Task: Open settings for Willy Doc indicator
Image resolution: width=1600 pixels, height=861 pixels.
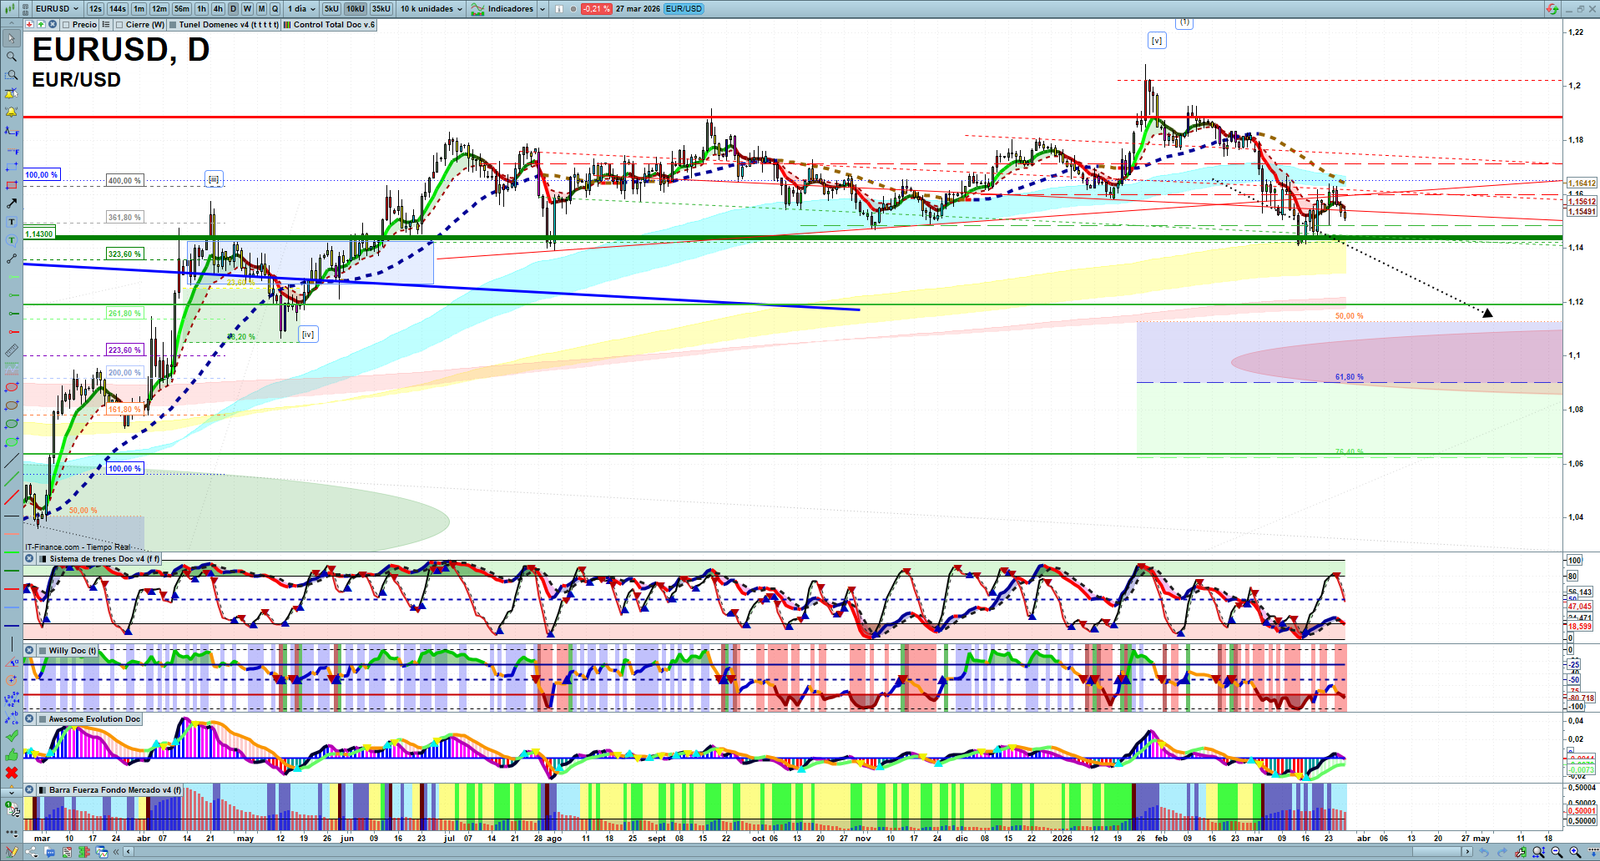Action: [x=41, y=650]
